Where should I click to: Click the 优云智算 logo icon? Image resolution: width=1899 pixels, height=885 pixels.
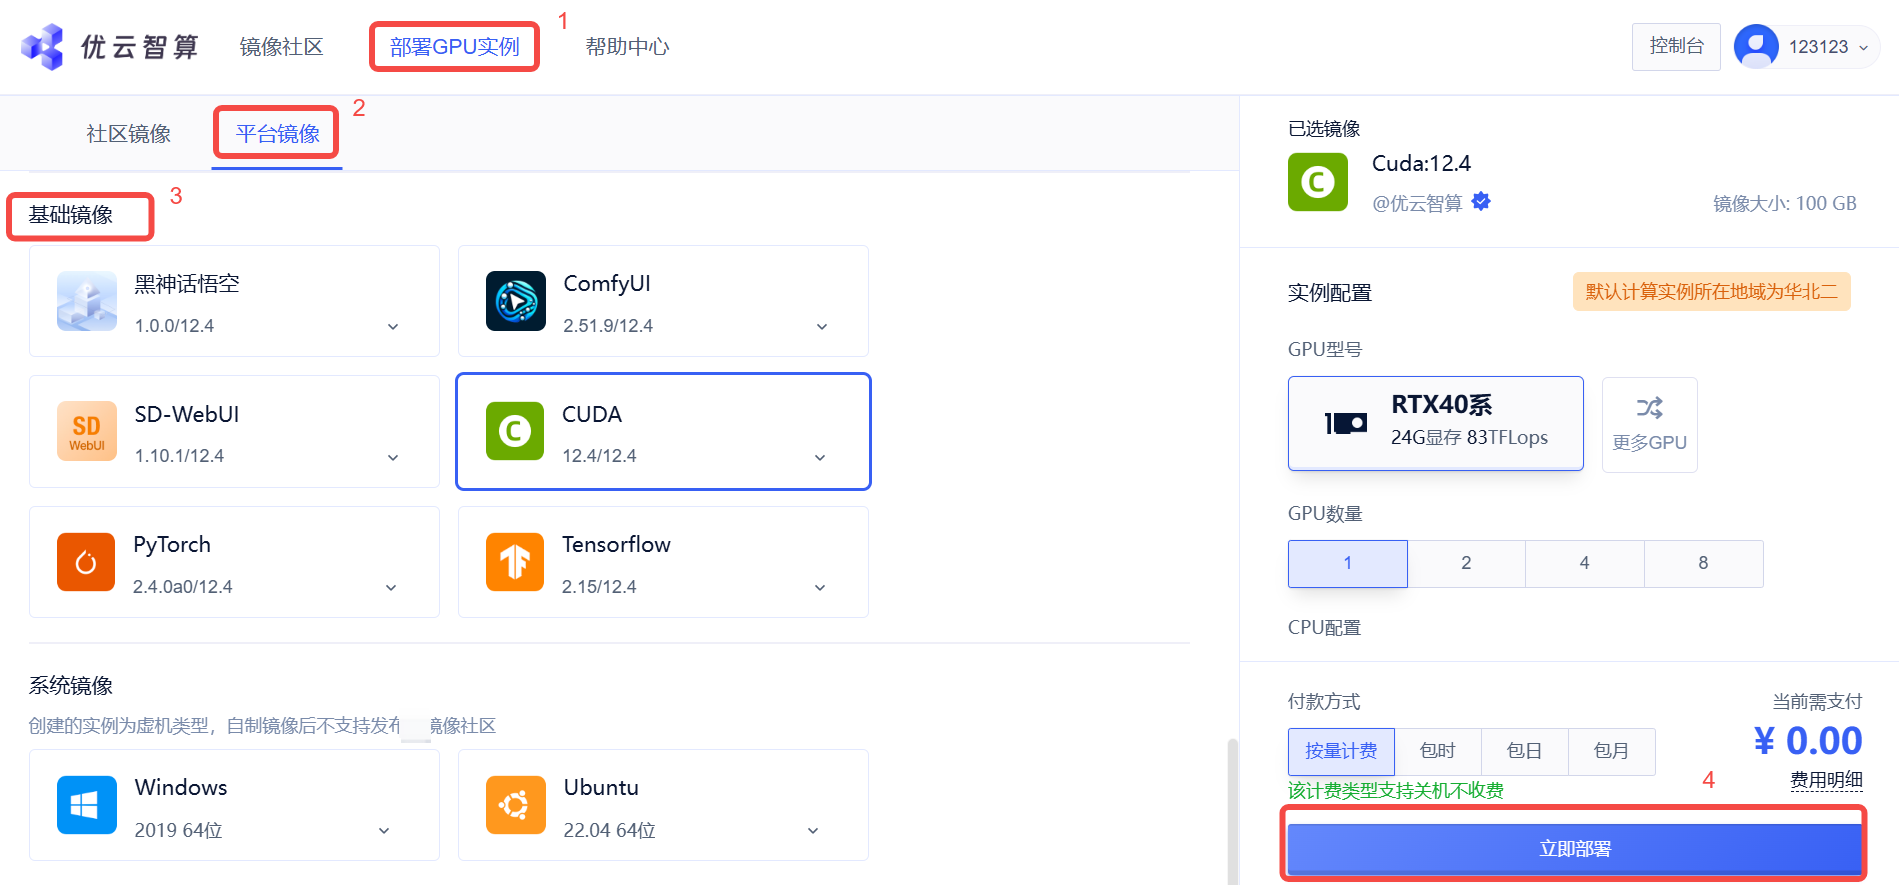pos(43,47)
